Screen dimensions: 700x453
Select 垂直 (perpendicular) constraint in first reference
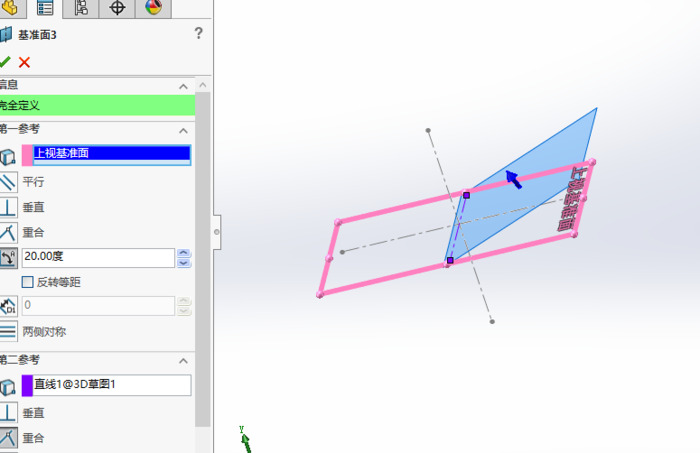(x=8, y=207)
